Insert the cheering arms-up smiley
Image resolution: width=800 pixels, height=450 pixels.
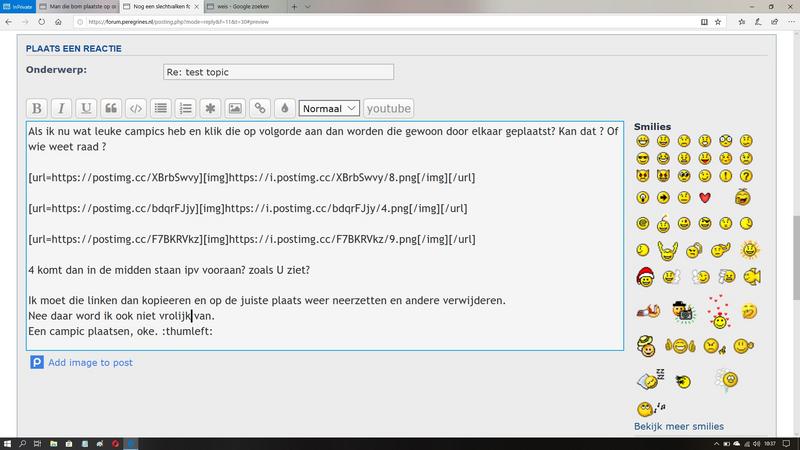pos(667,251)
